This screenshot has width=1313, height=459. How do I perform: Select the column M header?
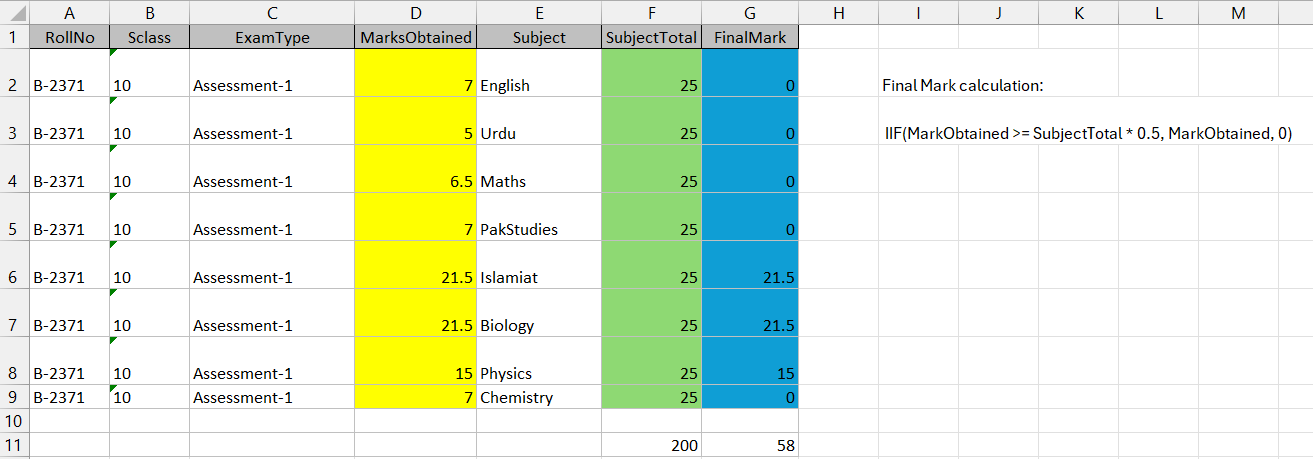tap(1238, 13)
